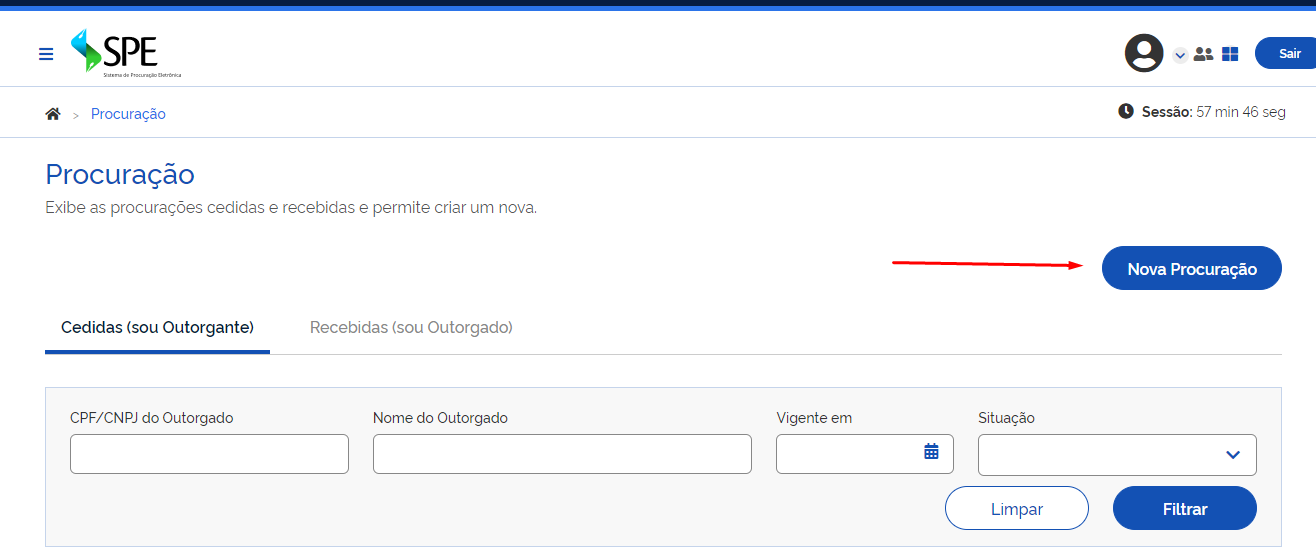Open the hamburger menu
Screen dimensions: 1316x547
pos(46,54)
